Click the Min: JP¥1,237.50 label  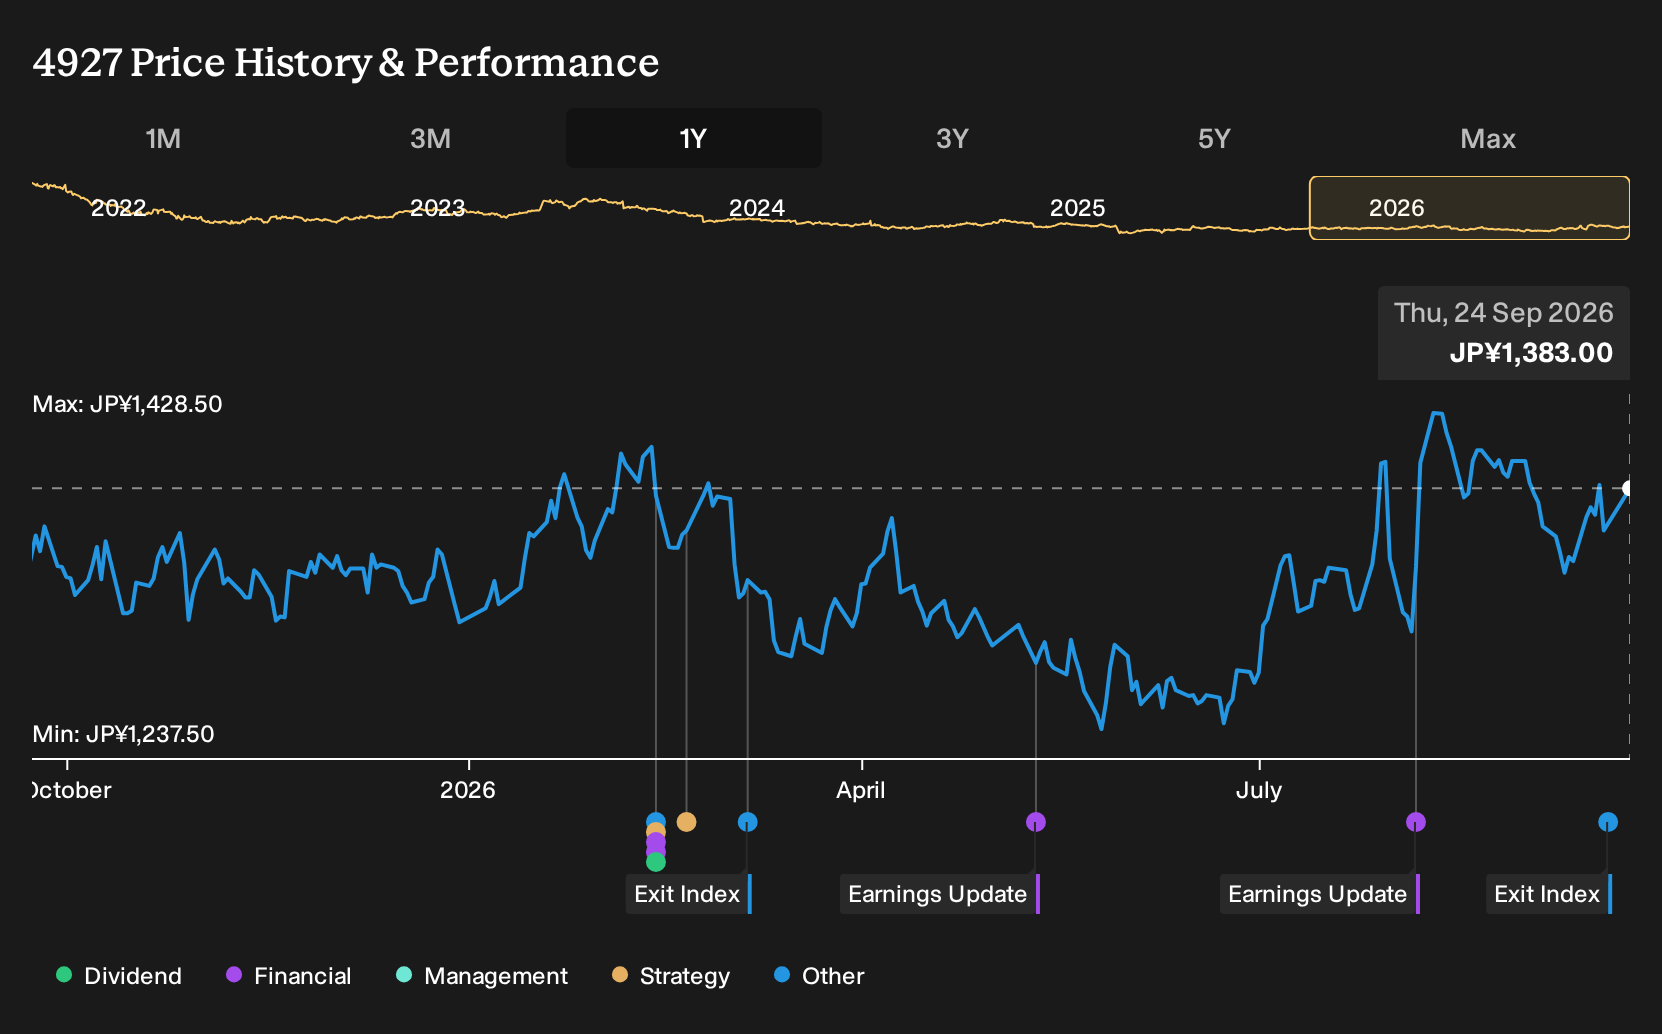click(x=123, y=734)
